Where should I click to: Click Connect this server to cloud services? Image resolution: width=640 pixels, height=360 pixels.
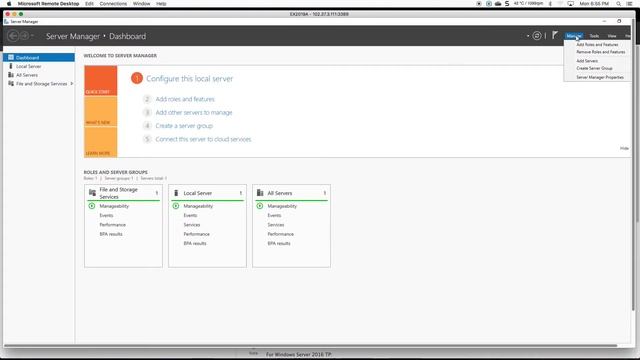[x=203, y=139]
